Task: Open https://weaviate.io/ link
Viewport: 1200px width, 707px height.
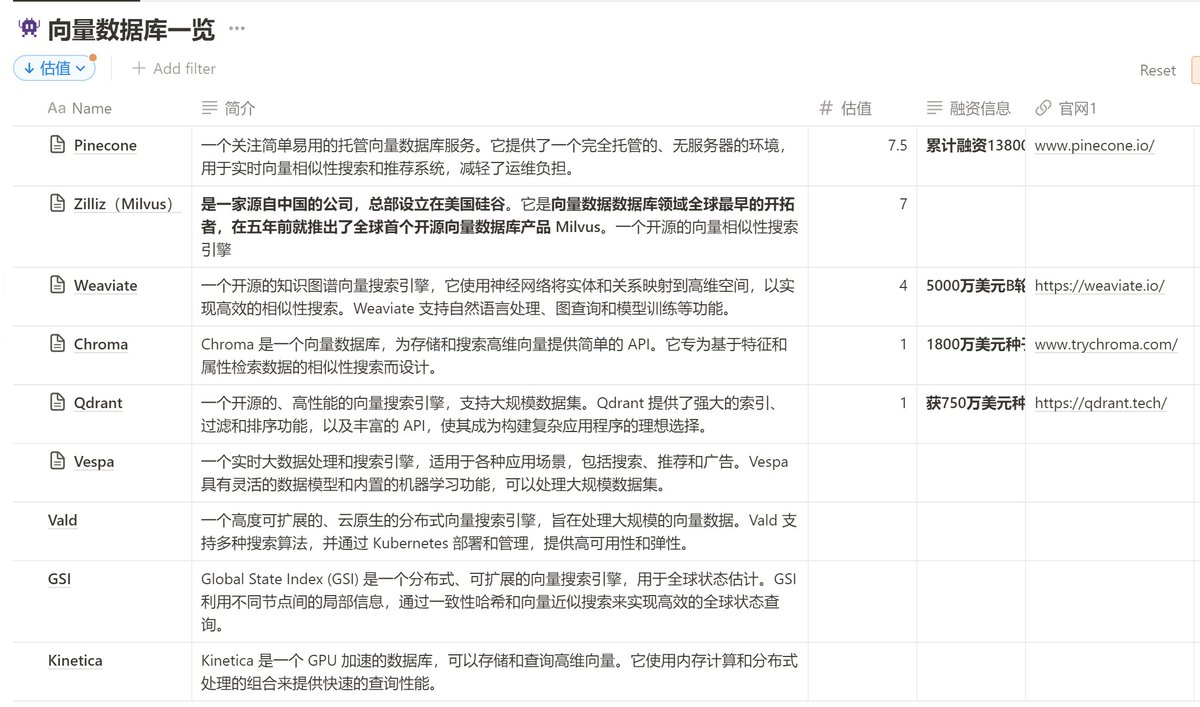Action: tap(1099, 285)
